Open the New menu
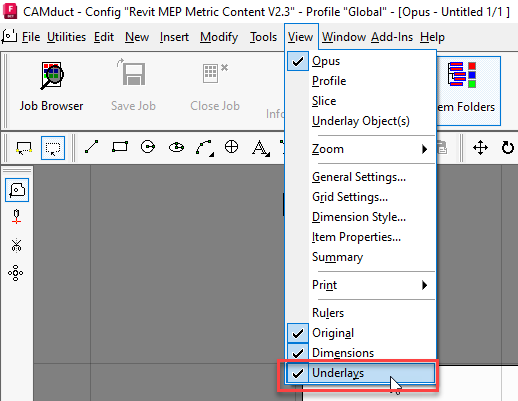Viewport: 518px width, 401px height. pos(137,37)
